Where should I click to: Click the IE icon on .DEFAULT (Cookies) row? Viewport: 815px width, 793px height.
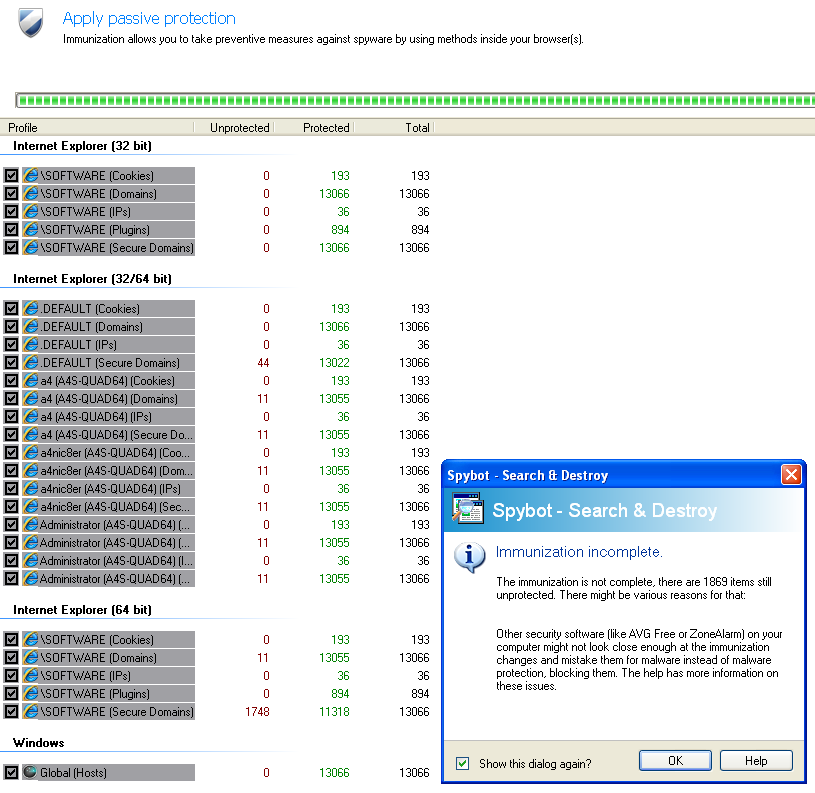pyautogui.click(x=31, y=309)
